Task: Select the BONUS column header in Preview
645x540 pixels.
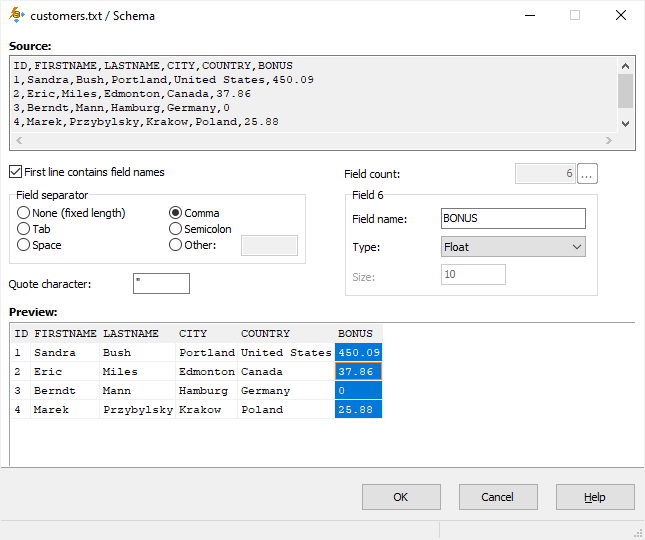Action: [358, 334]
